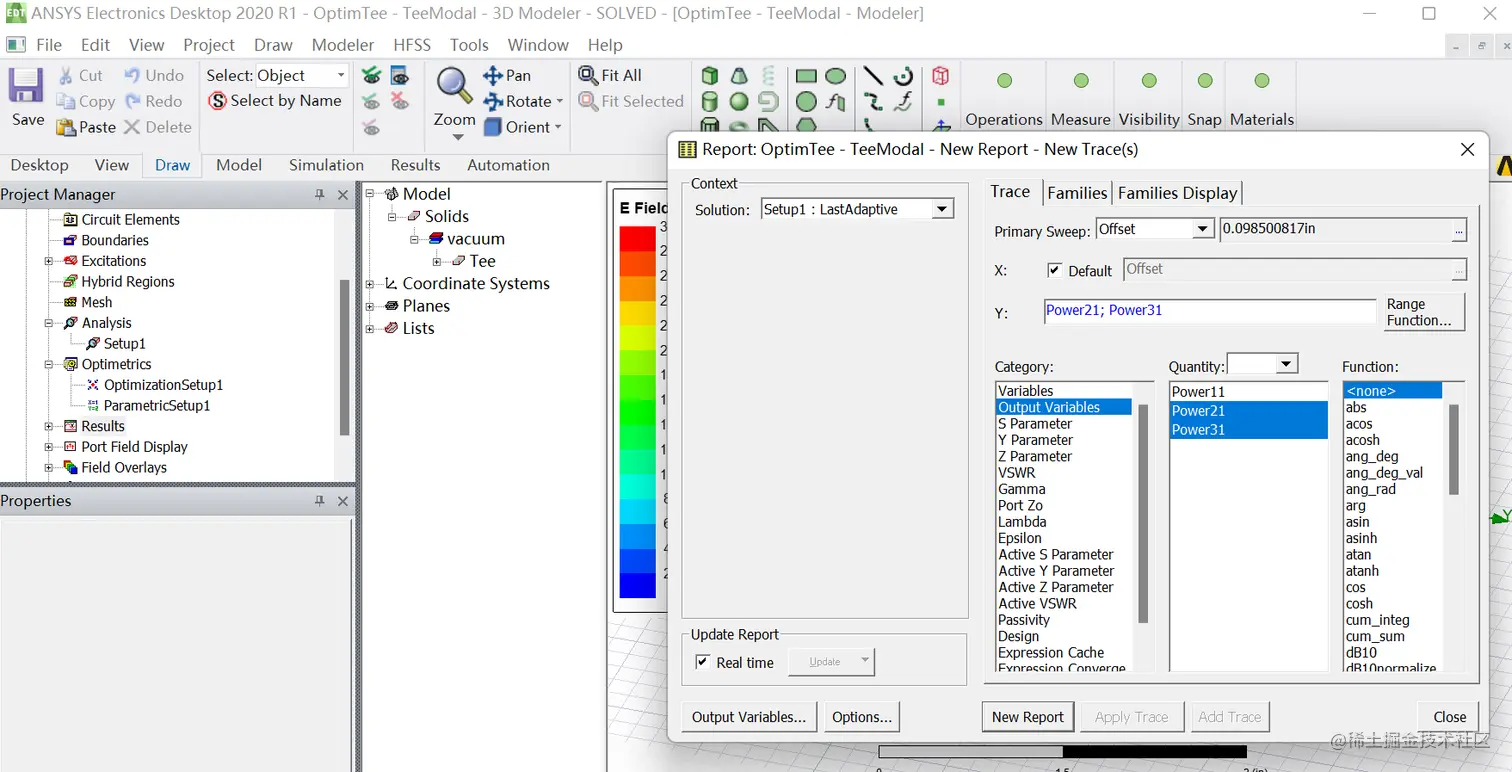Click the Select by Name icon
The height and width of the screenshot is (772, 1512).
pyautogui.click(x=217, y=101)
